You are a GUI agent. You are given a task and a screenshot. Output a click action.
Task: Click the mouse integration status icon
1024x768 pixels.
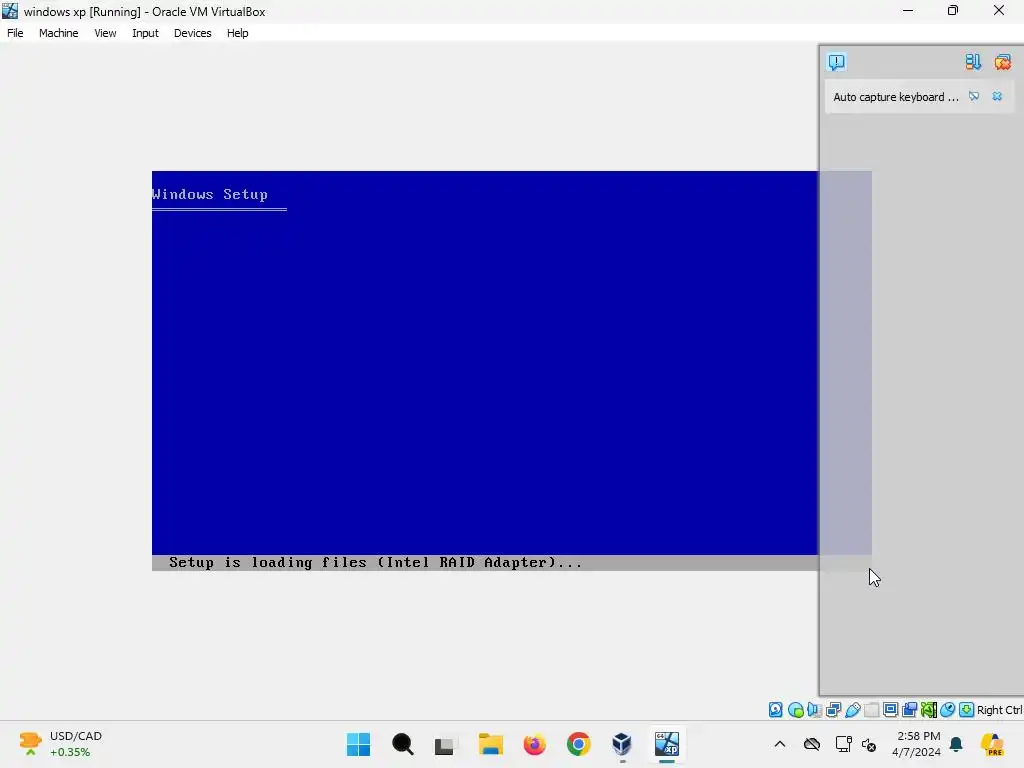948,710
